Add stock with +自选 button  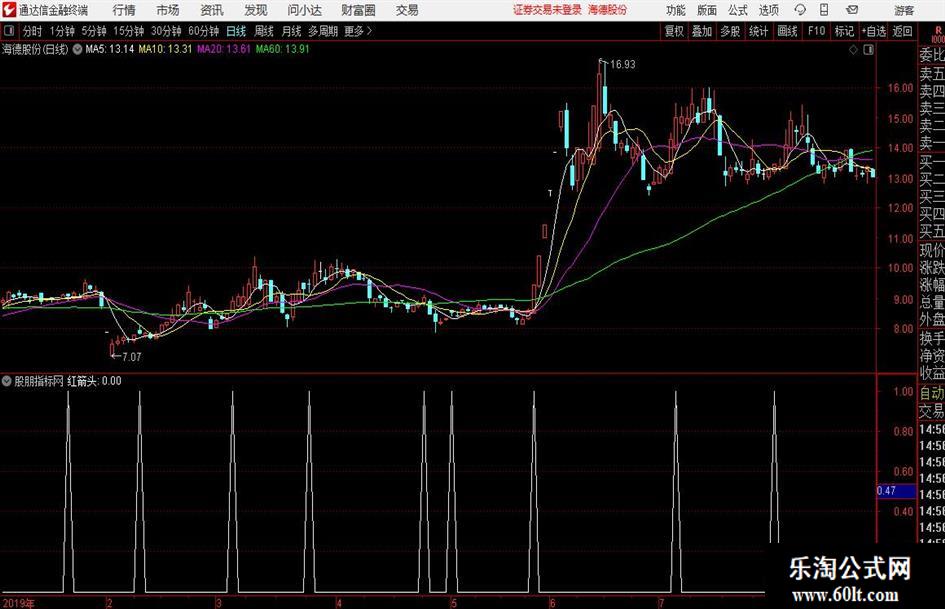coord(873,31)
